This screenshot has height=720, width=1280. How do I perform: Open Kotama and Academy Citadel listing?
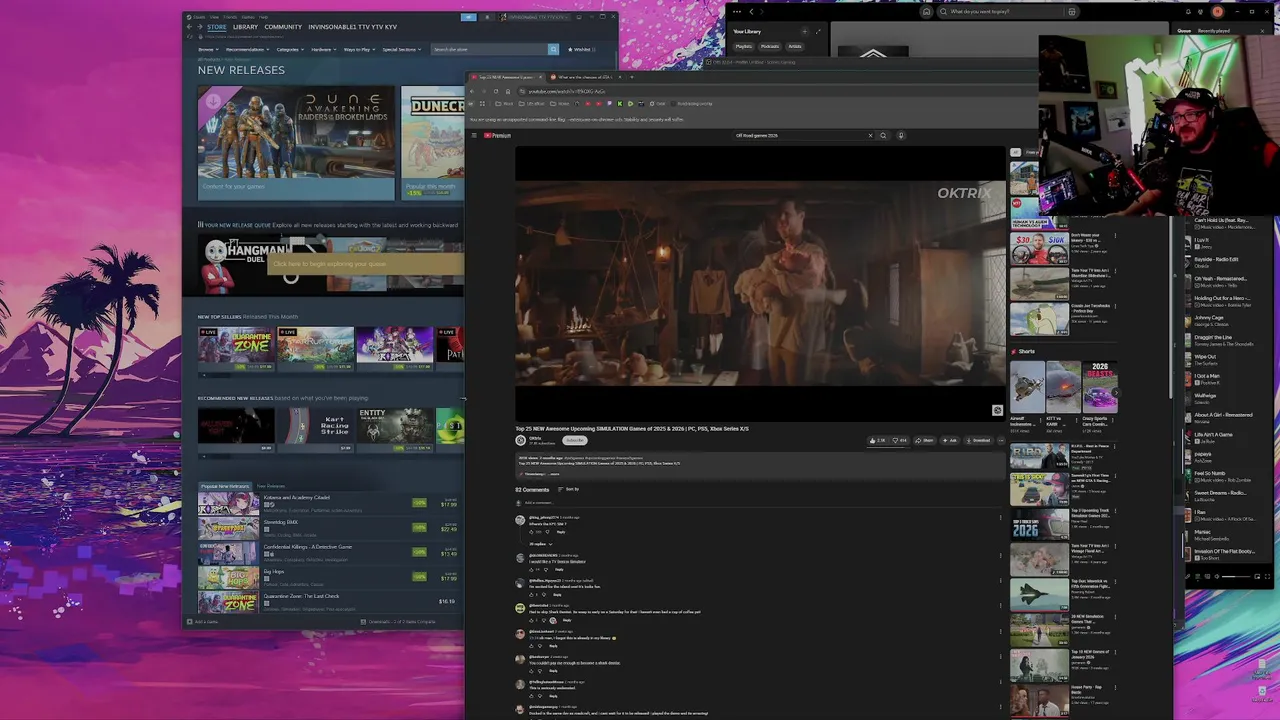328,503
